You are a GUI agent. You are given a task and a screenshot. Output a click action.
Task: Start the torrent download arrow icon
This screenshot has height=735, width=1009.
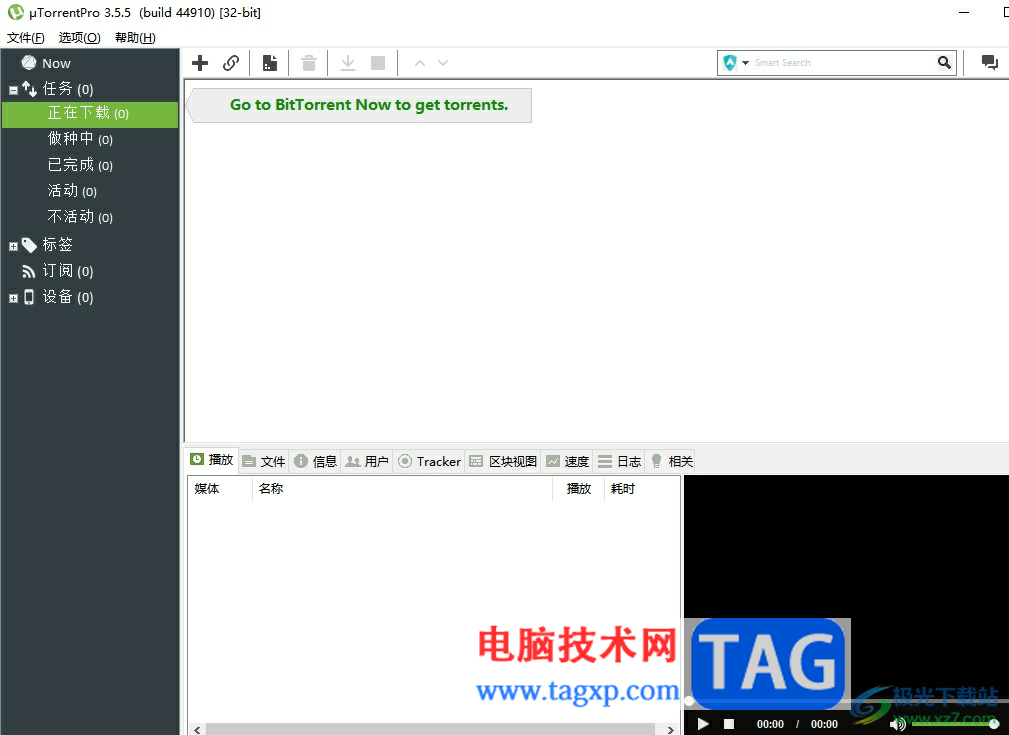(x=347, y=63)
